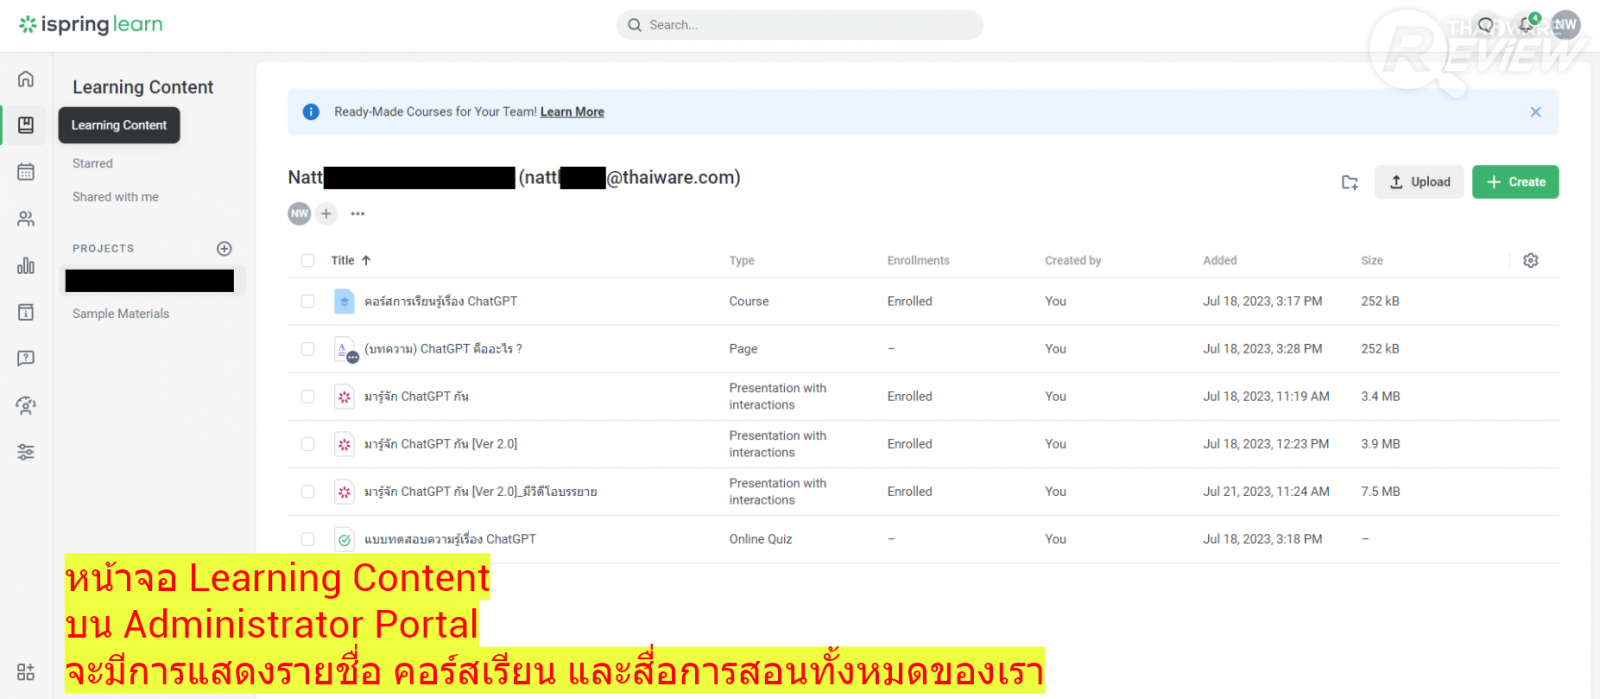
Task: Open มารู้จัก ChatGPT กัน [Ver 2.0]_มีวีดีโอบรรยาย title
Action: pyautogui.click(x=480, y=492)
